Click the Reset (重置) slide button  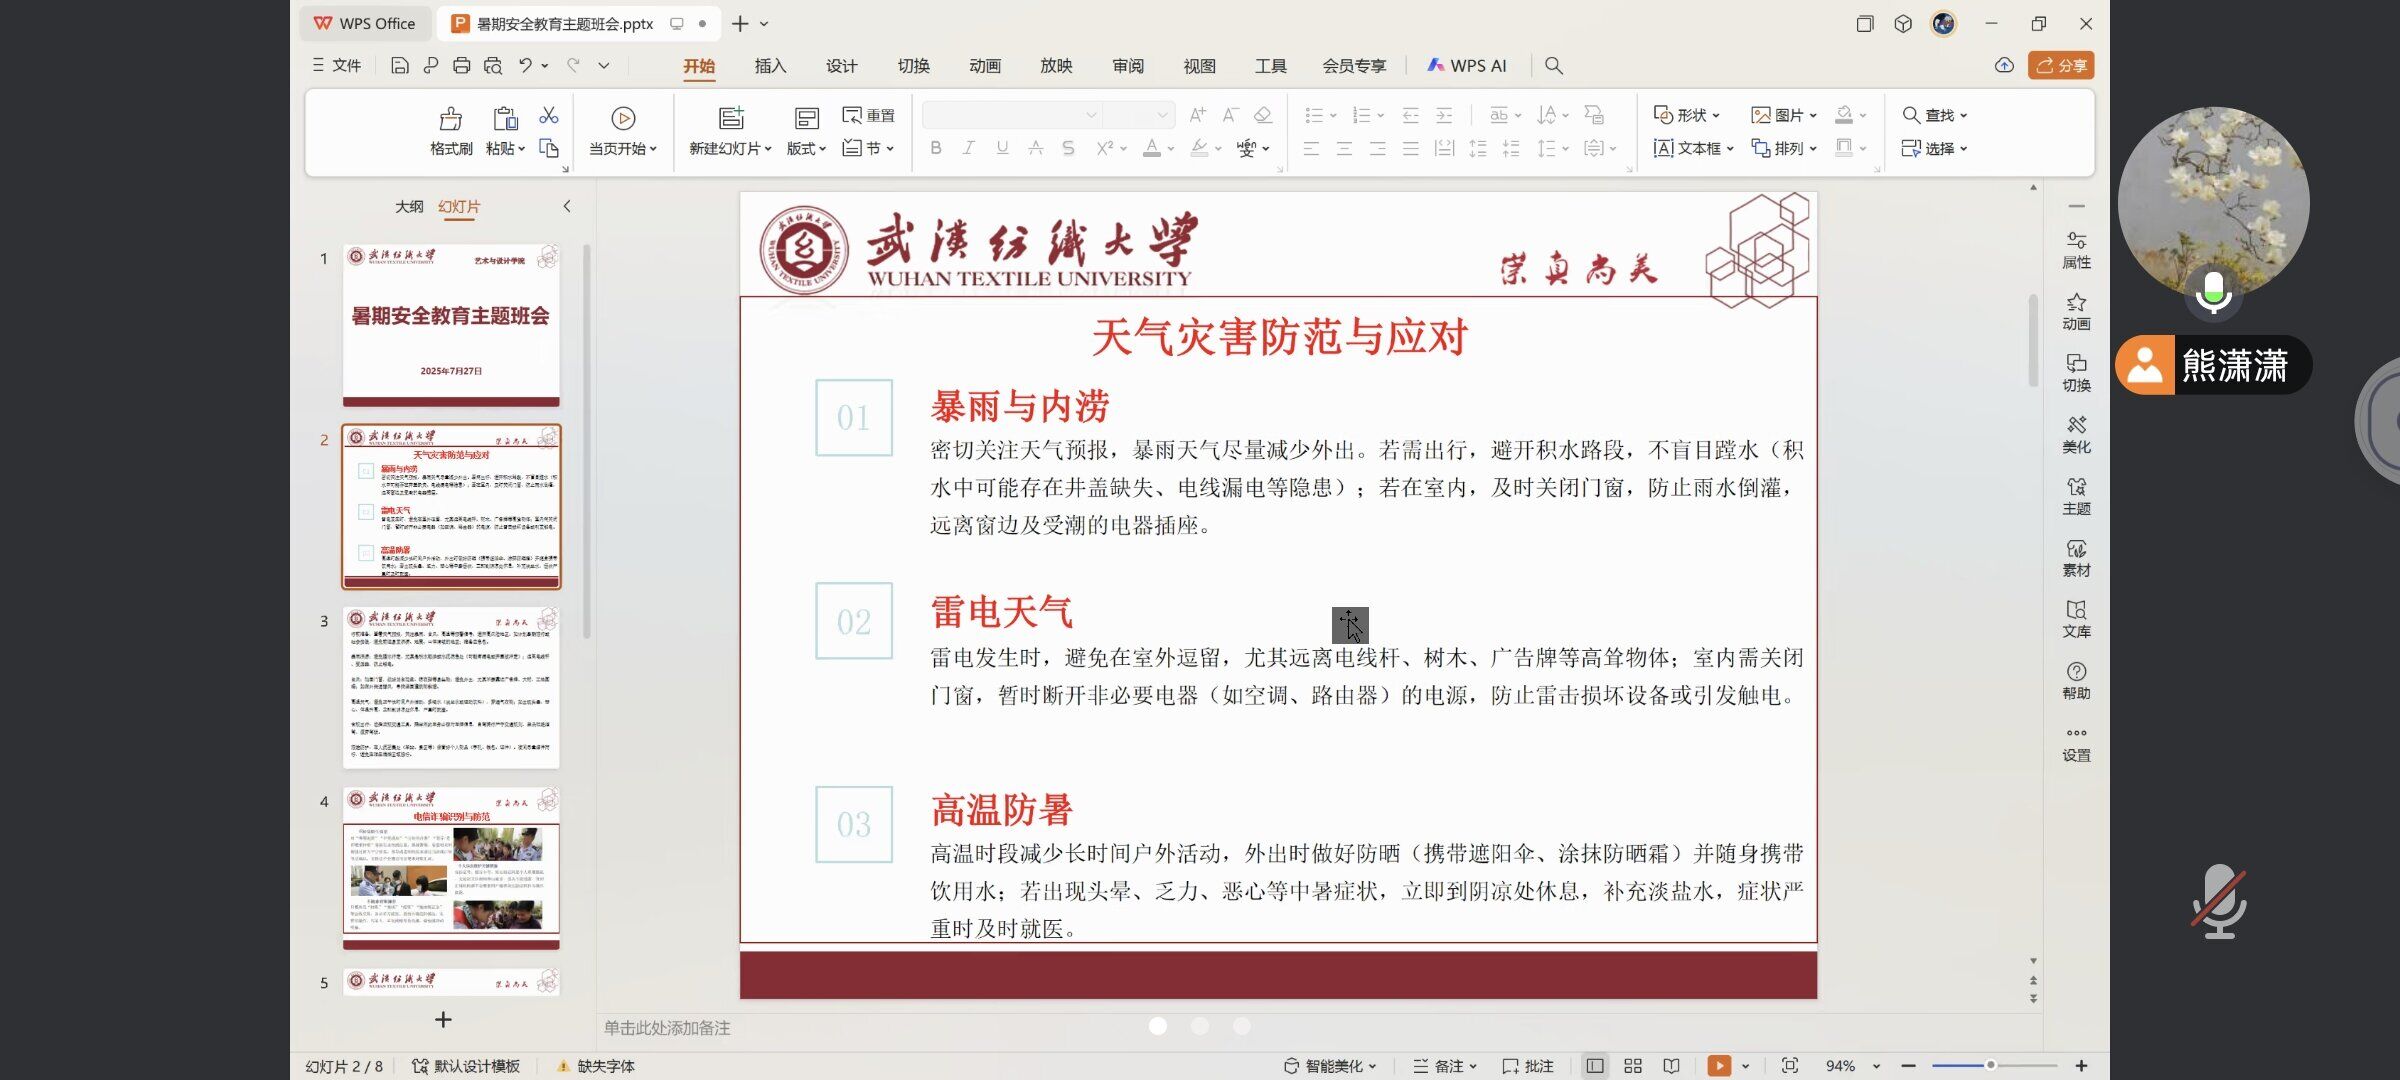click(x=868, y=115)
